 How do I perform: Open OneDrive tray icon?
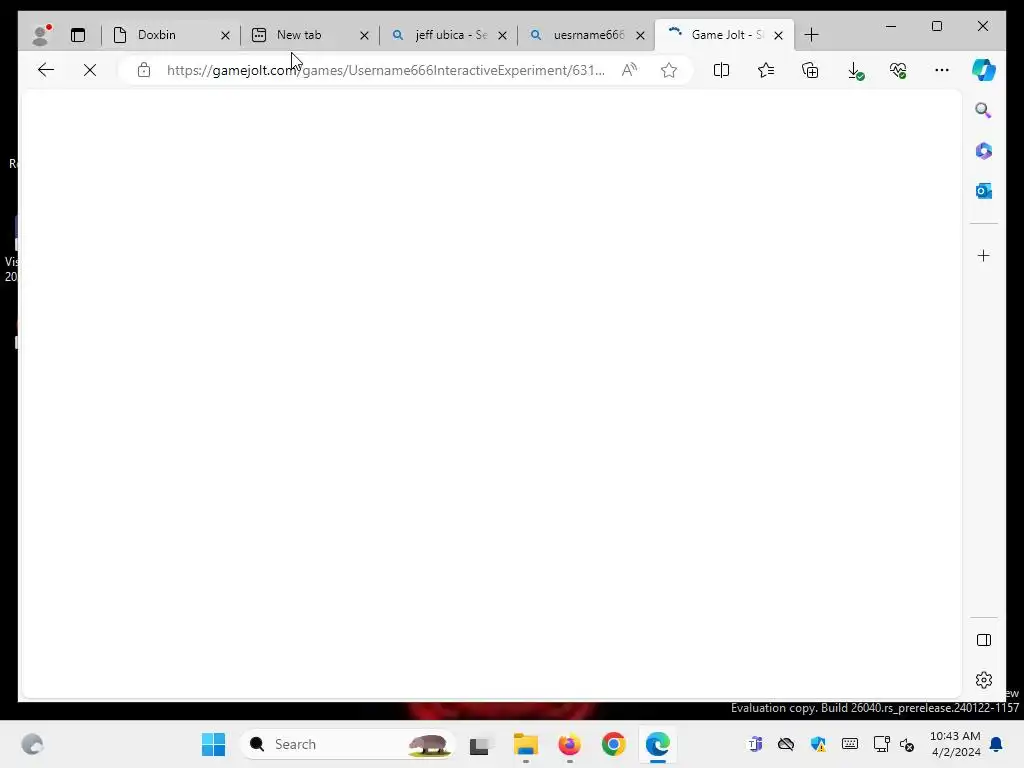click(x=786, y=744)
